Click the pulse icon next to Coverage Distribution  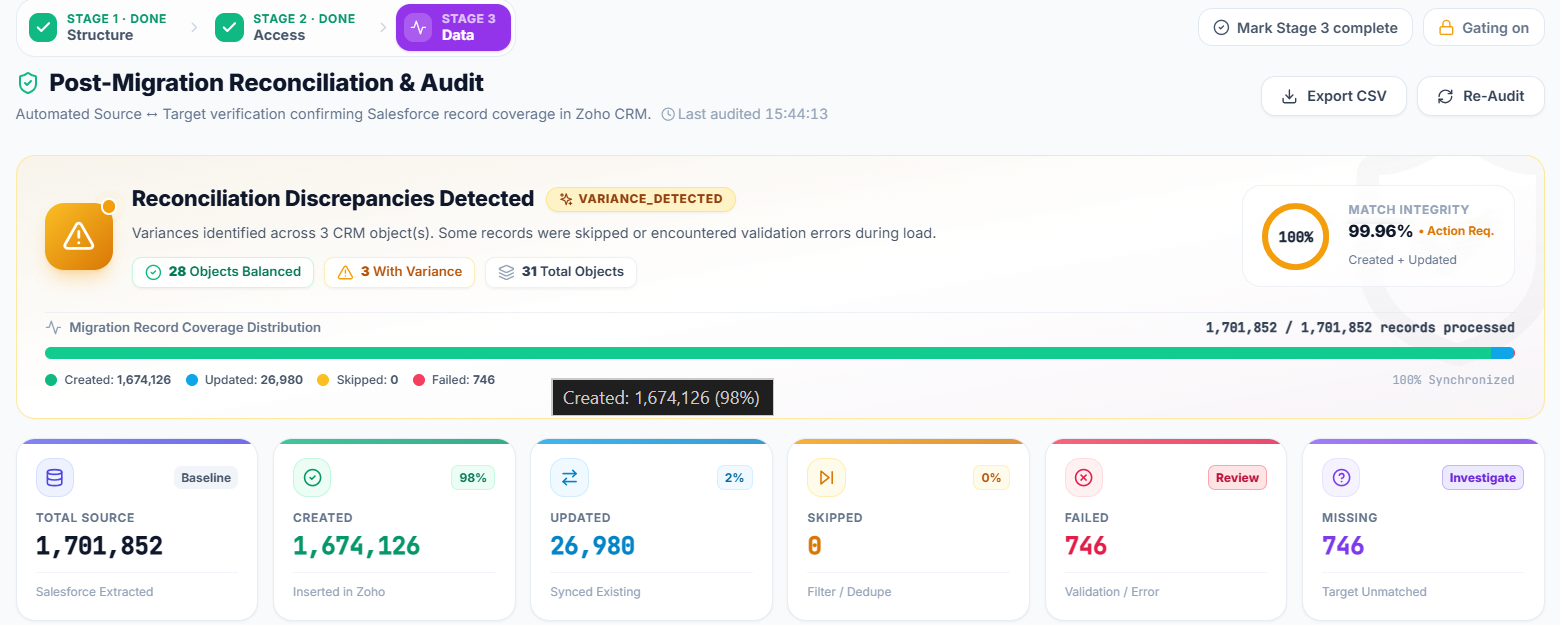pyautogui.click(x=54, y=327)
